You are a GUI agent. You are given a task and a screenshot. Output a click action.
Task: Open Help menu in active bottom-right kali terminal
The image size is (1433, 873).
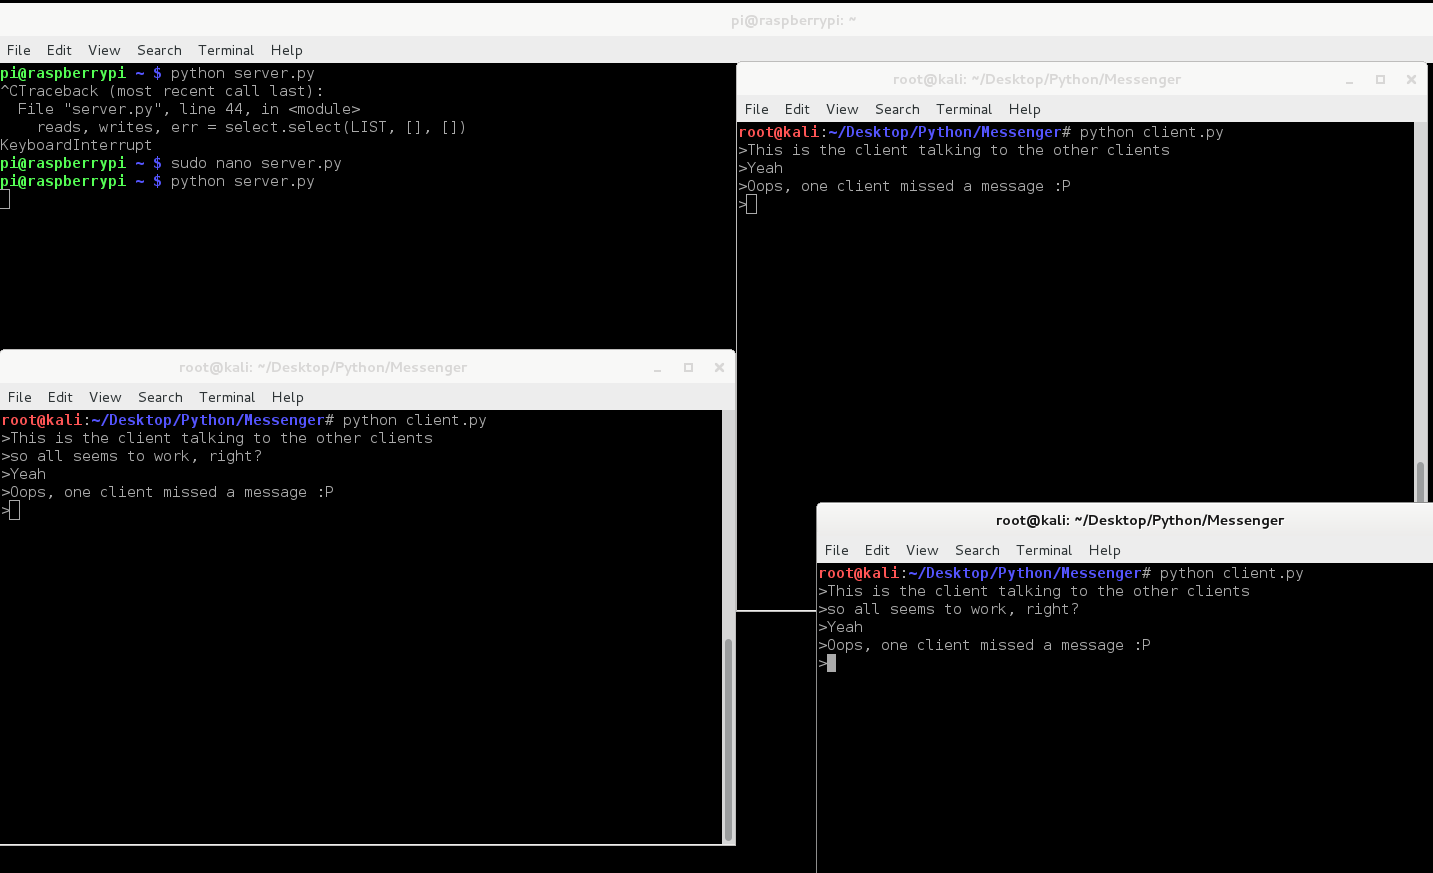[x=1104, y=550]
